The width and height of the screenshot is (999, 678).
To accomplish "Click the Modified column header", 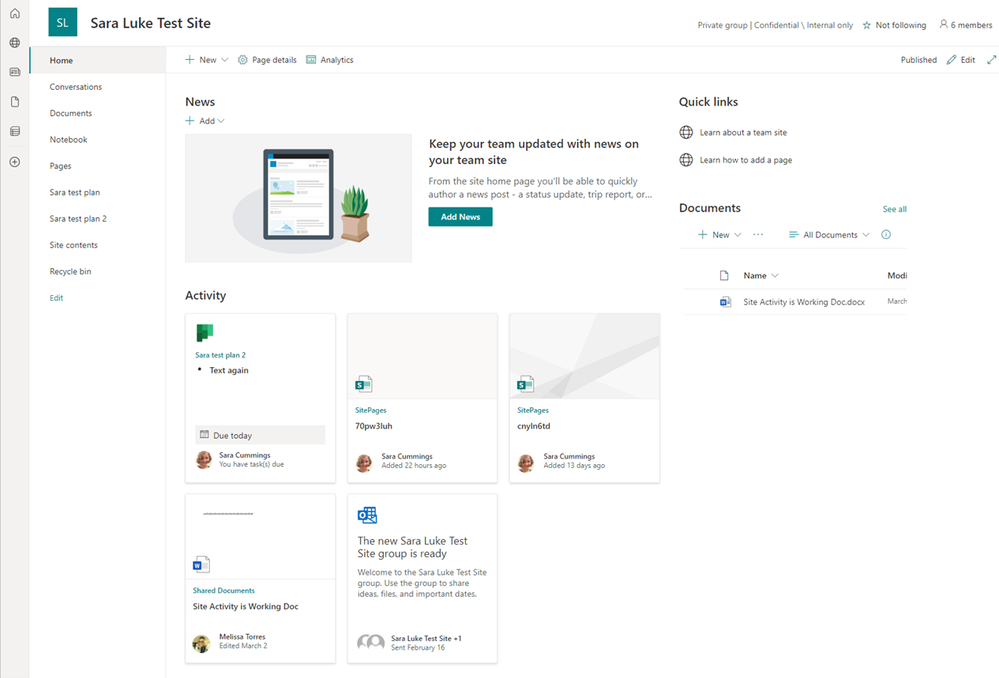I will 897,275.
